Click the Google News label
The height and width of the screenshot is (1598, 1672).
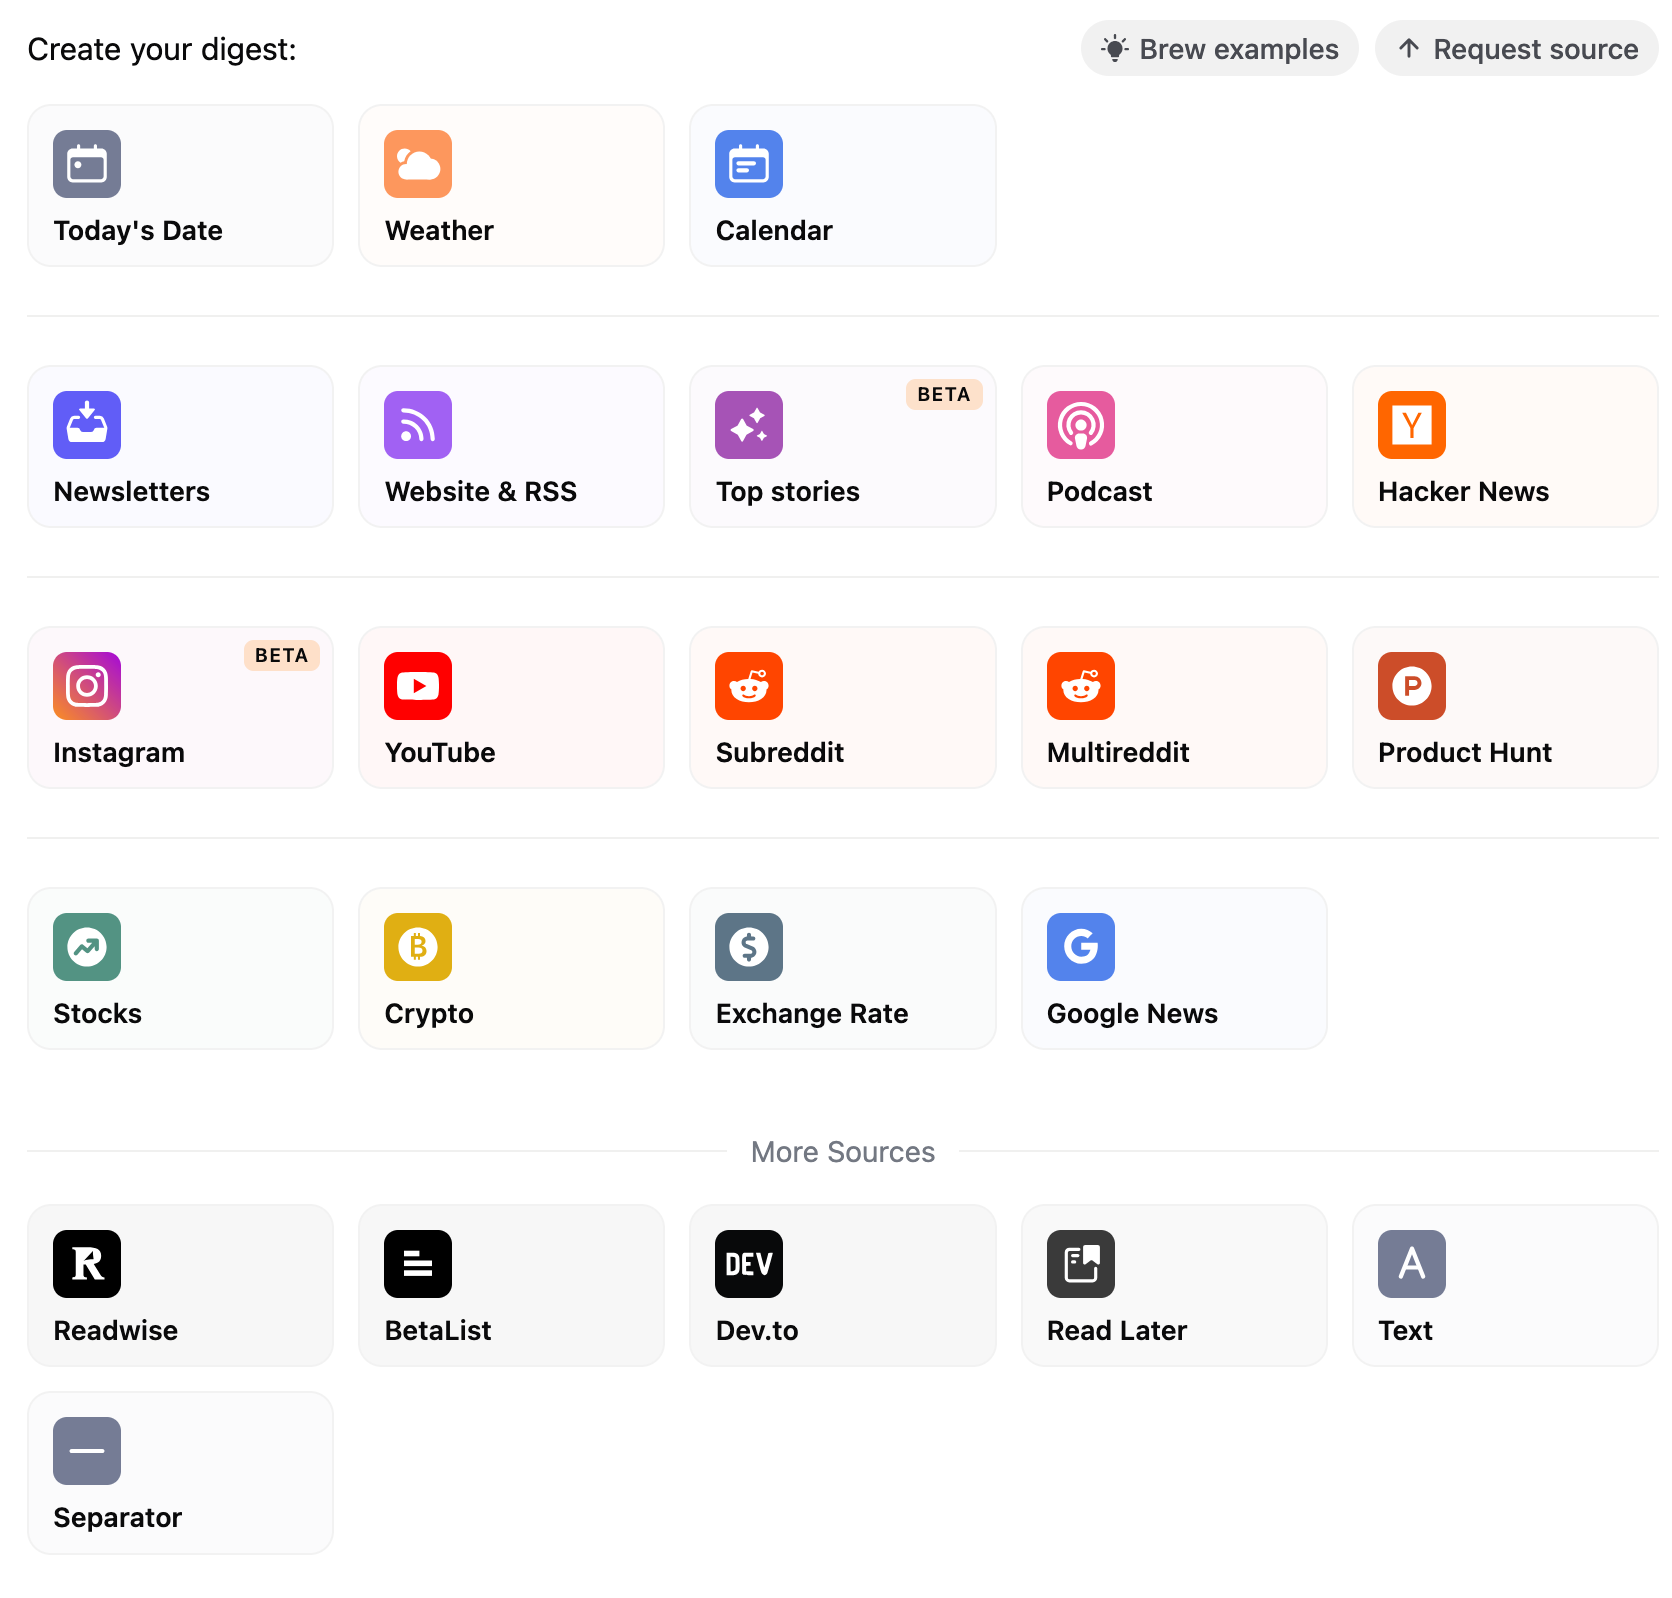pyautogui.click(x=1132, y=1014)
